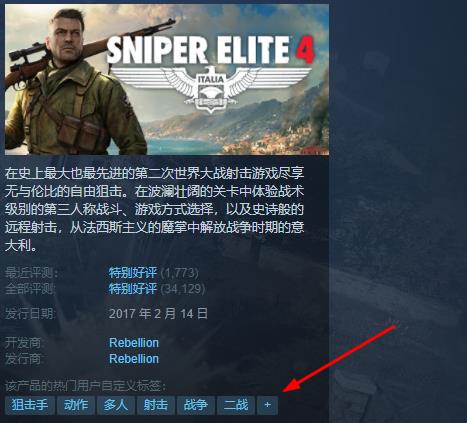
Task: Click the 该产品的热门用户自定义标签 heading
Action: (x=85, y=386)
